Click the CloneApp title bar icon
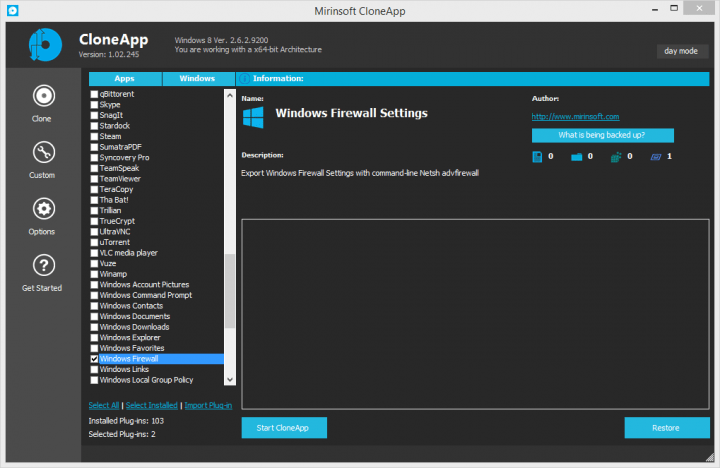 click(13, 10)
